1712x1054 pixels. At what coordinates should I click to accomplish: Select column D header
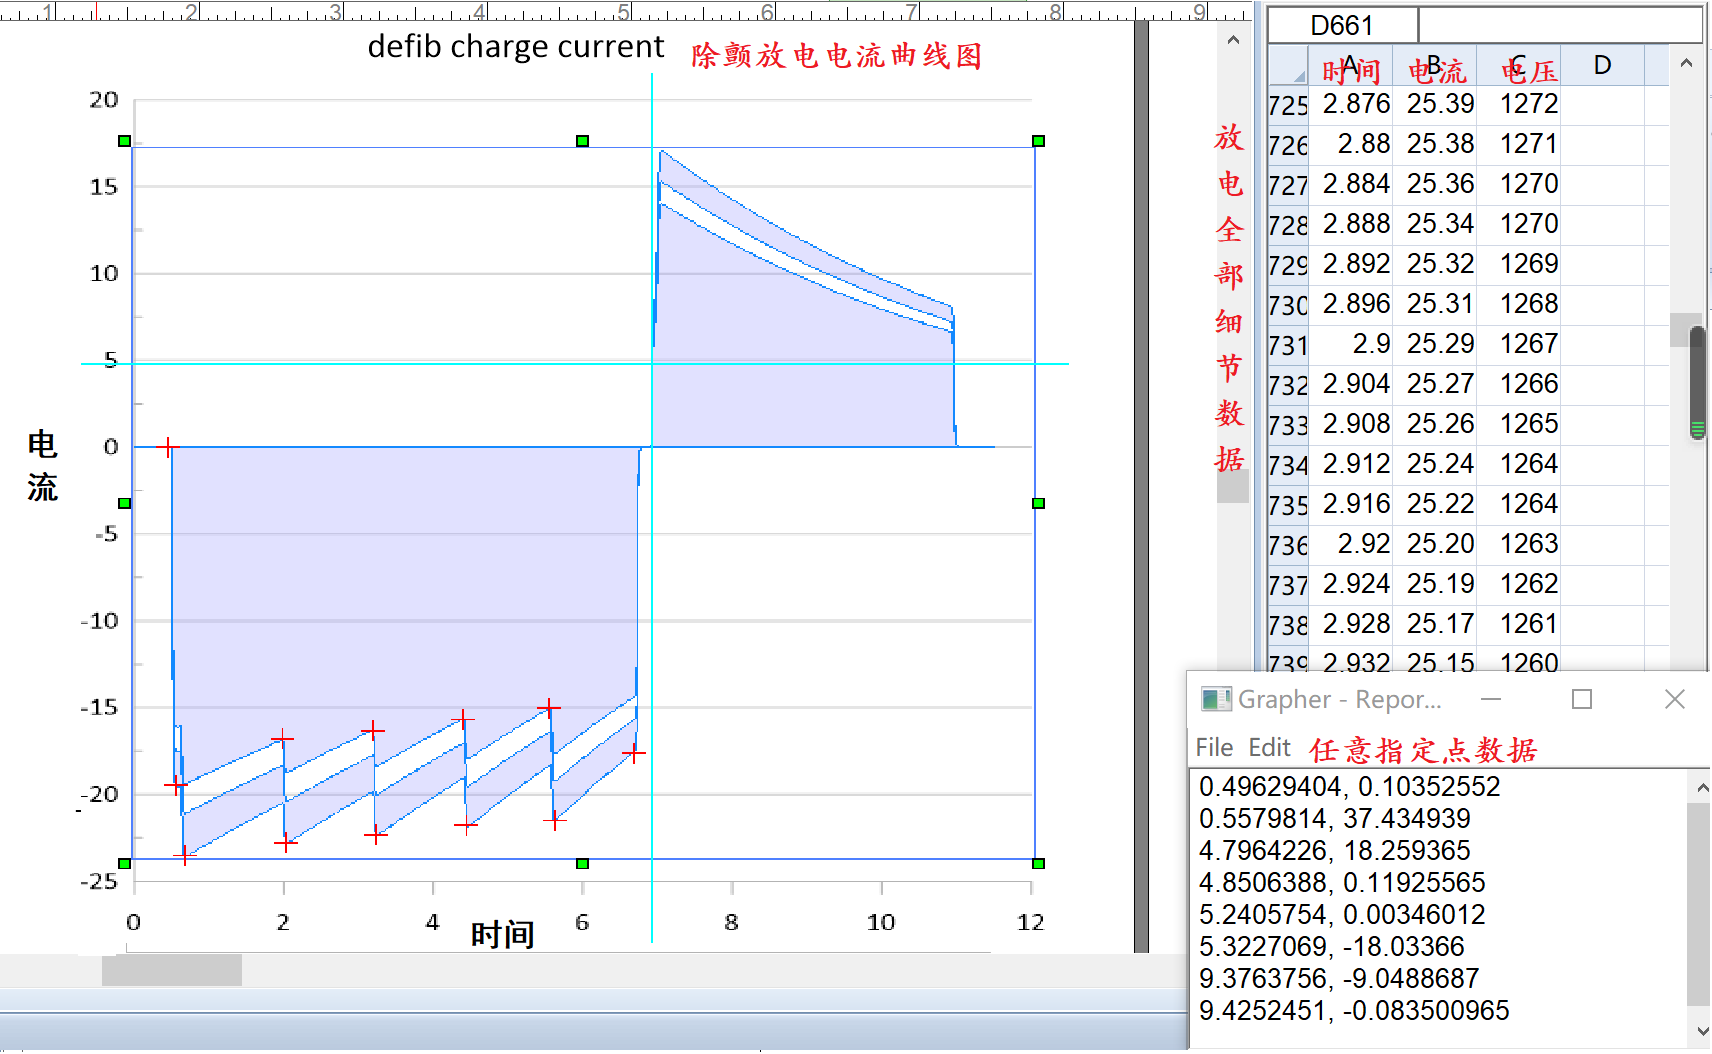1602,66
